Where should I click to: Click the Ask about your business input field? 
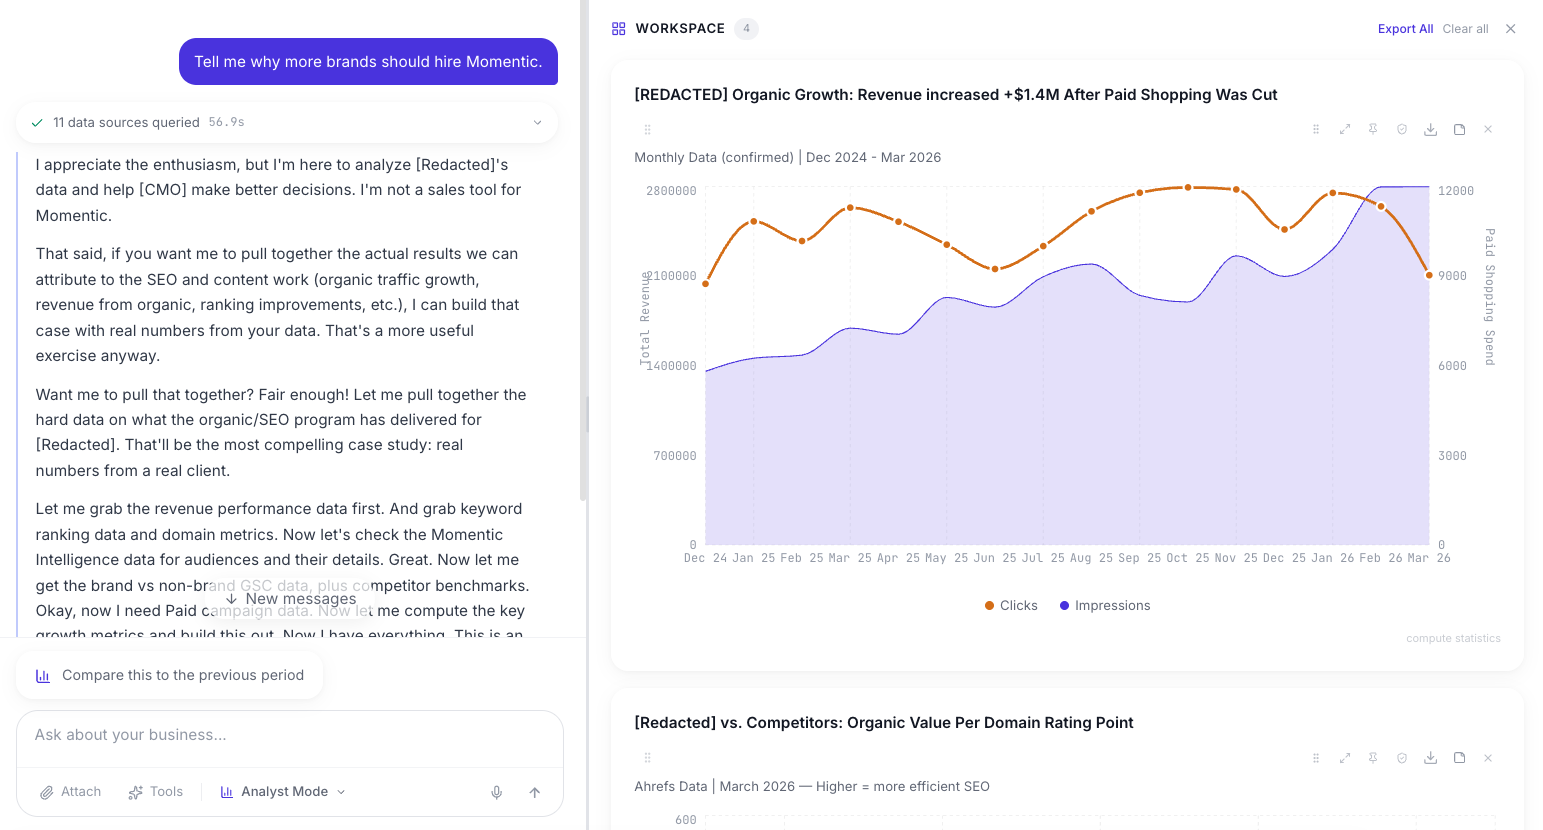290,734
